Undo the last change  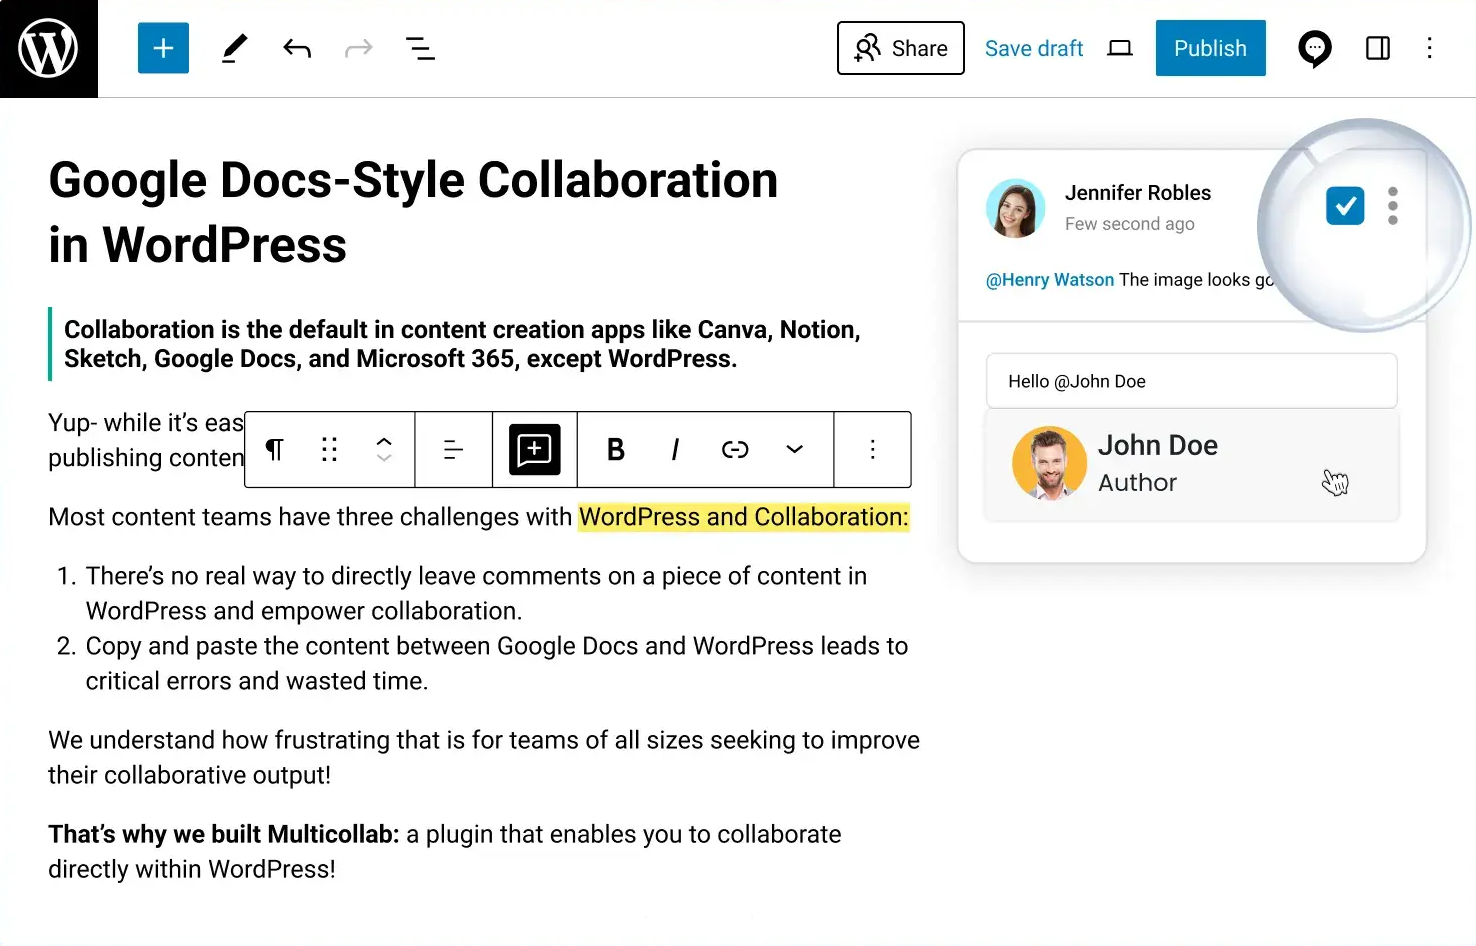pos(297,48)
